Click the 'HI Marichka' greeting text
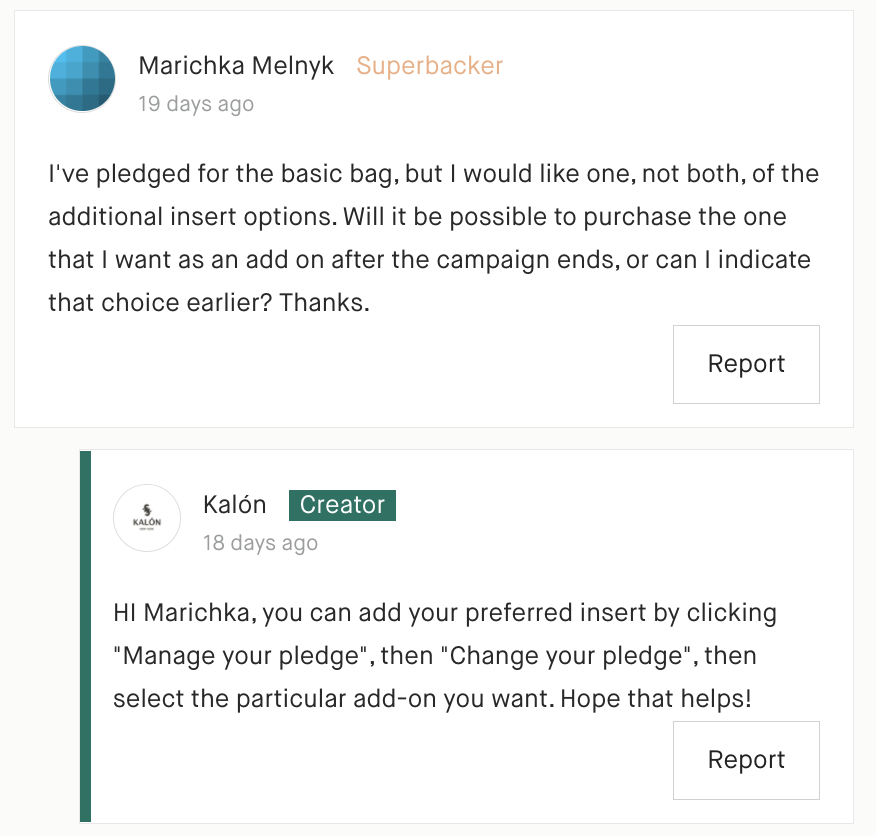The image size is (876, 836). pyautogui.click(x=184, y=612)
